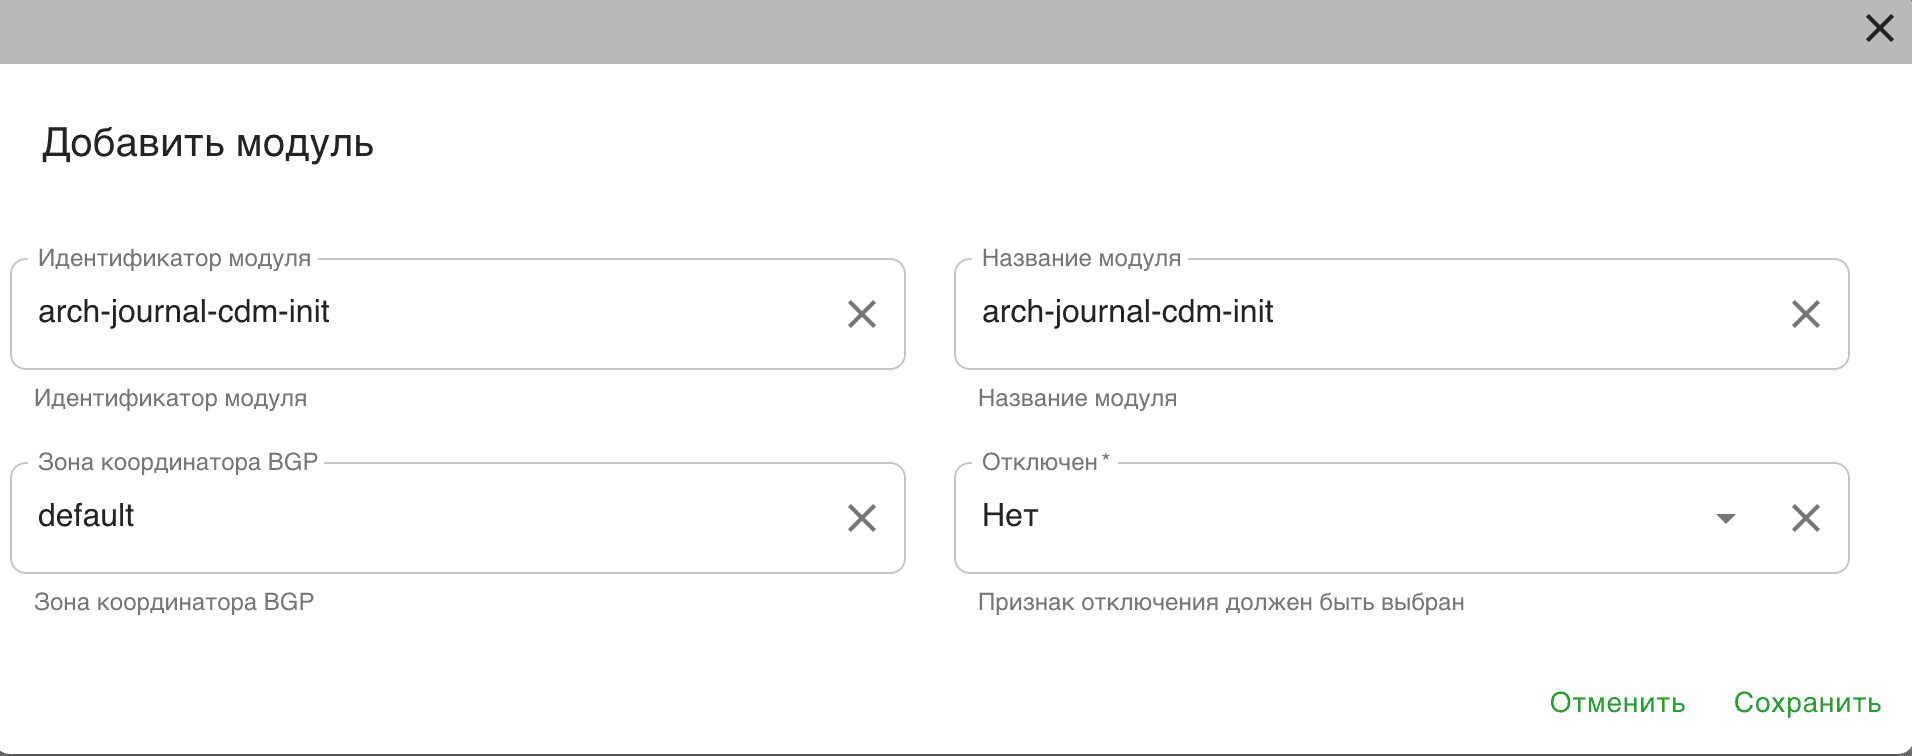Click the Идентификатор модуля helper text below field
This screenshot has width=1912, height=756.
[x=170, y=398]
